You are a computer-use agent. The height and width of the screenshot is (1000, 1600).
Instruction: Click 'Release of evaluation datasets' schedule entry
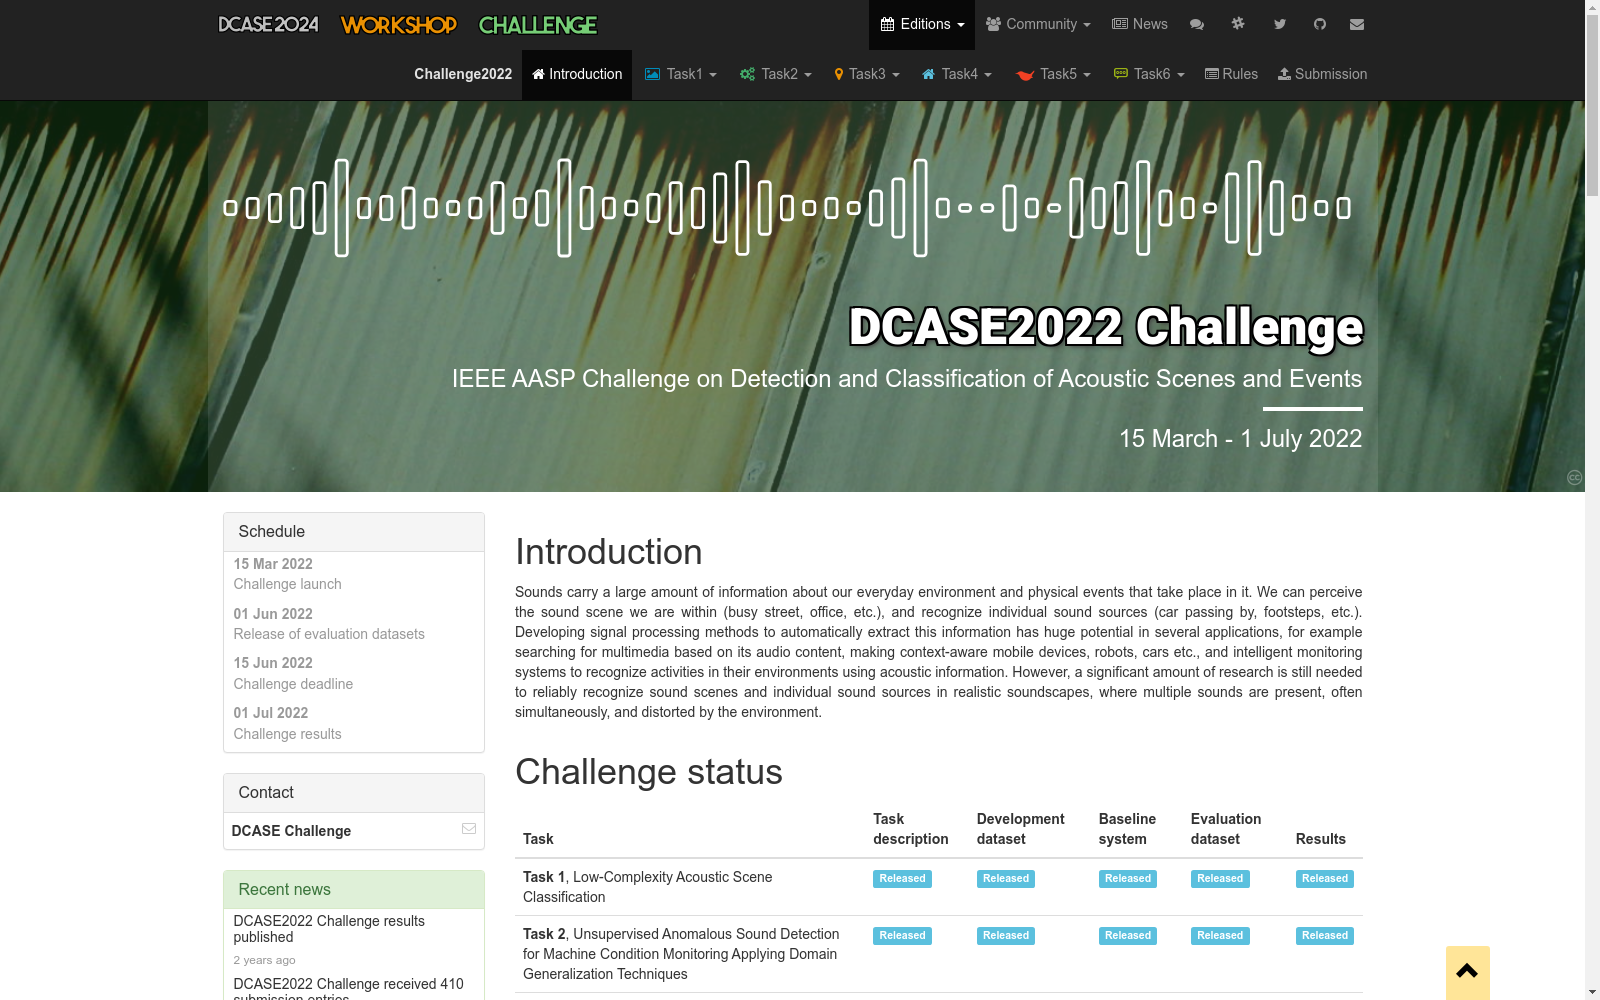coord(329,634)
